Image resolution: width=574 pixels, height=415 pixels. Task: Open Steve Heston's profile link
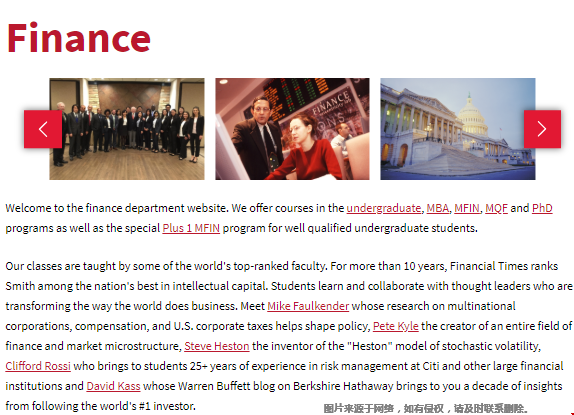(217, 346)
